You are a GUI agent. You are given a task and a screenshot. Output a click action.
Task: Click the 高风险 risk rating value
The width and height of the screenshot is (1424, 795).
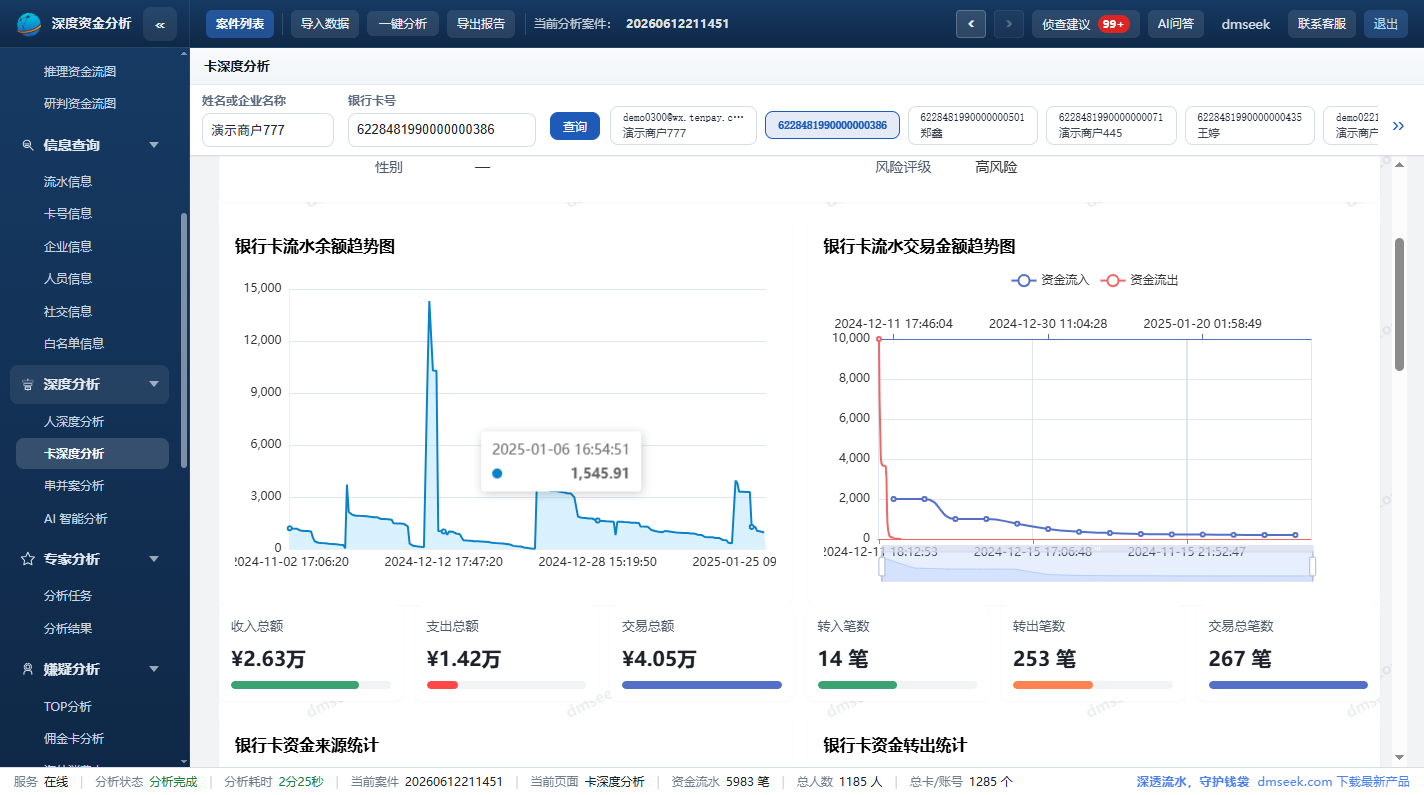996,168
